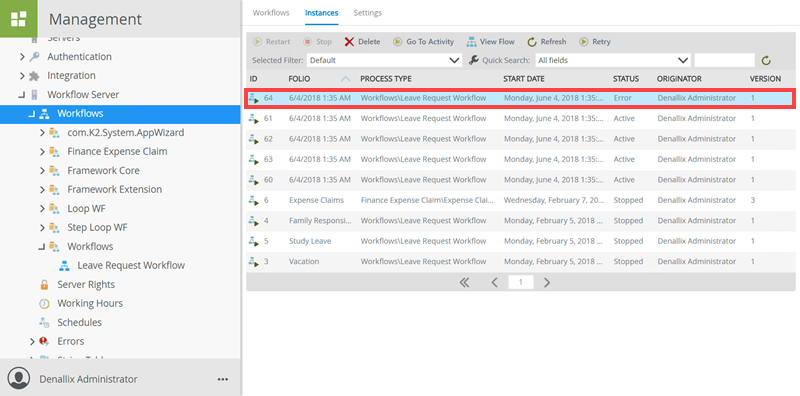Click the Restart toolbar button
The width and height of the screenshot is (800, 396).
coord(271,42)
